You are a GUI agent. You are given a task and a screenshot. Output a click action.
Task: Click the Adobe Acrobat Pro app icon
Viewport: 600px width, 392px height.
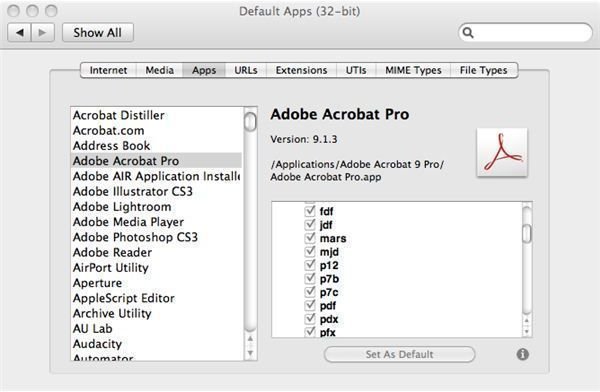[502, 152]
